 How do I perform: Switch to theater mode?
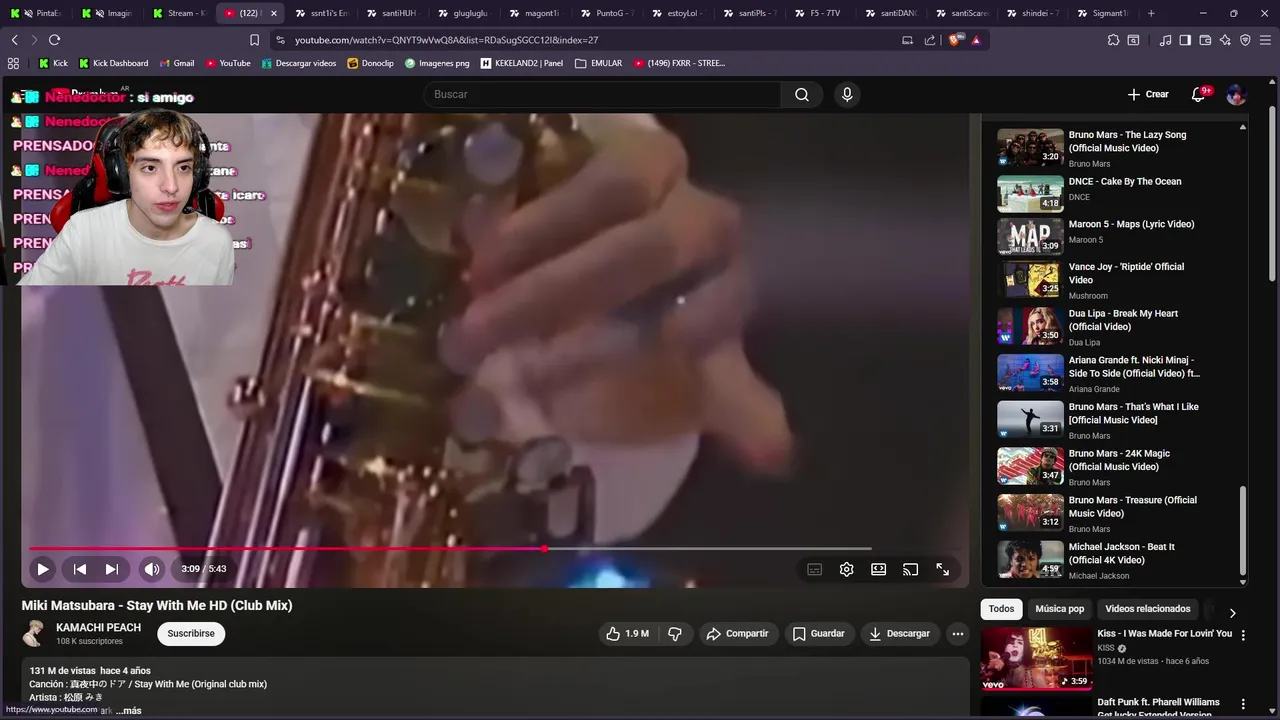[878, 569]
